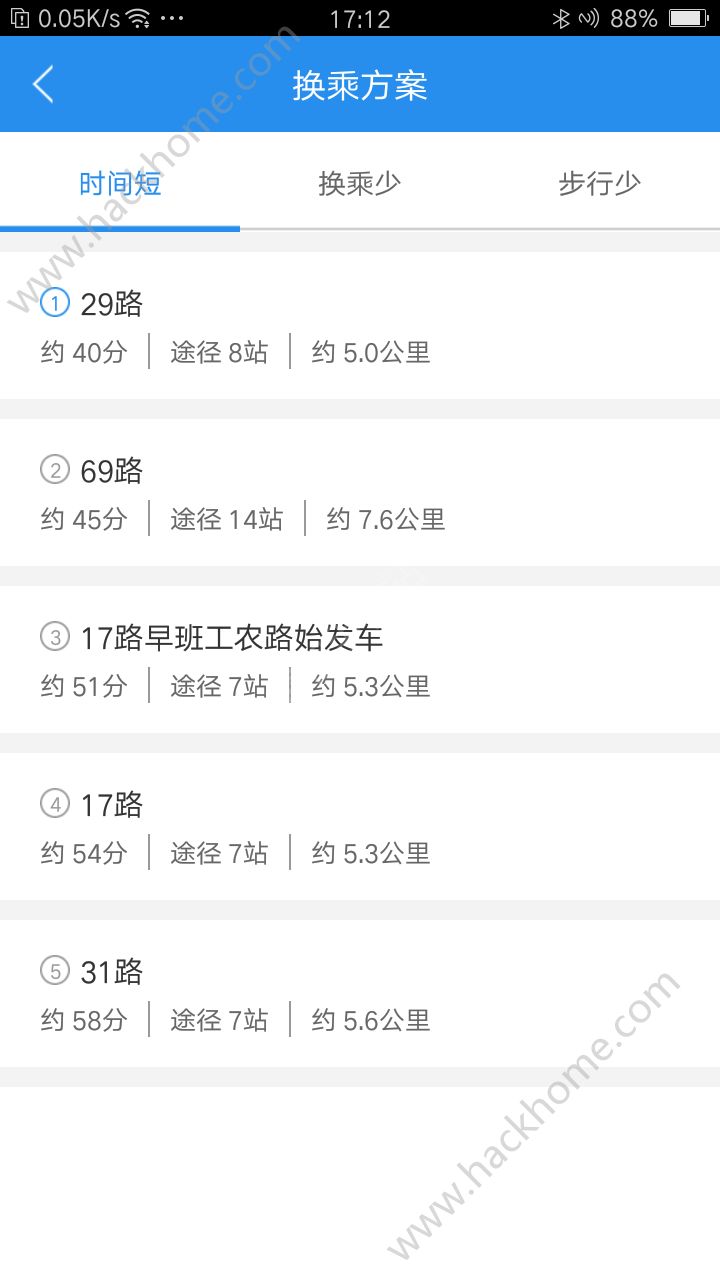Switch to the 时间短 tab
Screen dimensions: 720x1280
point(120,184)
